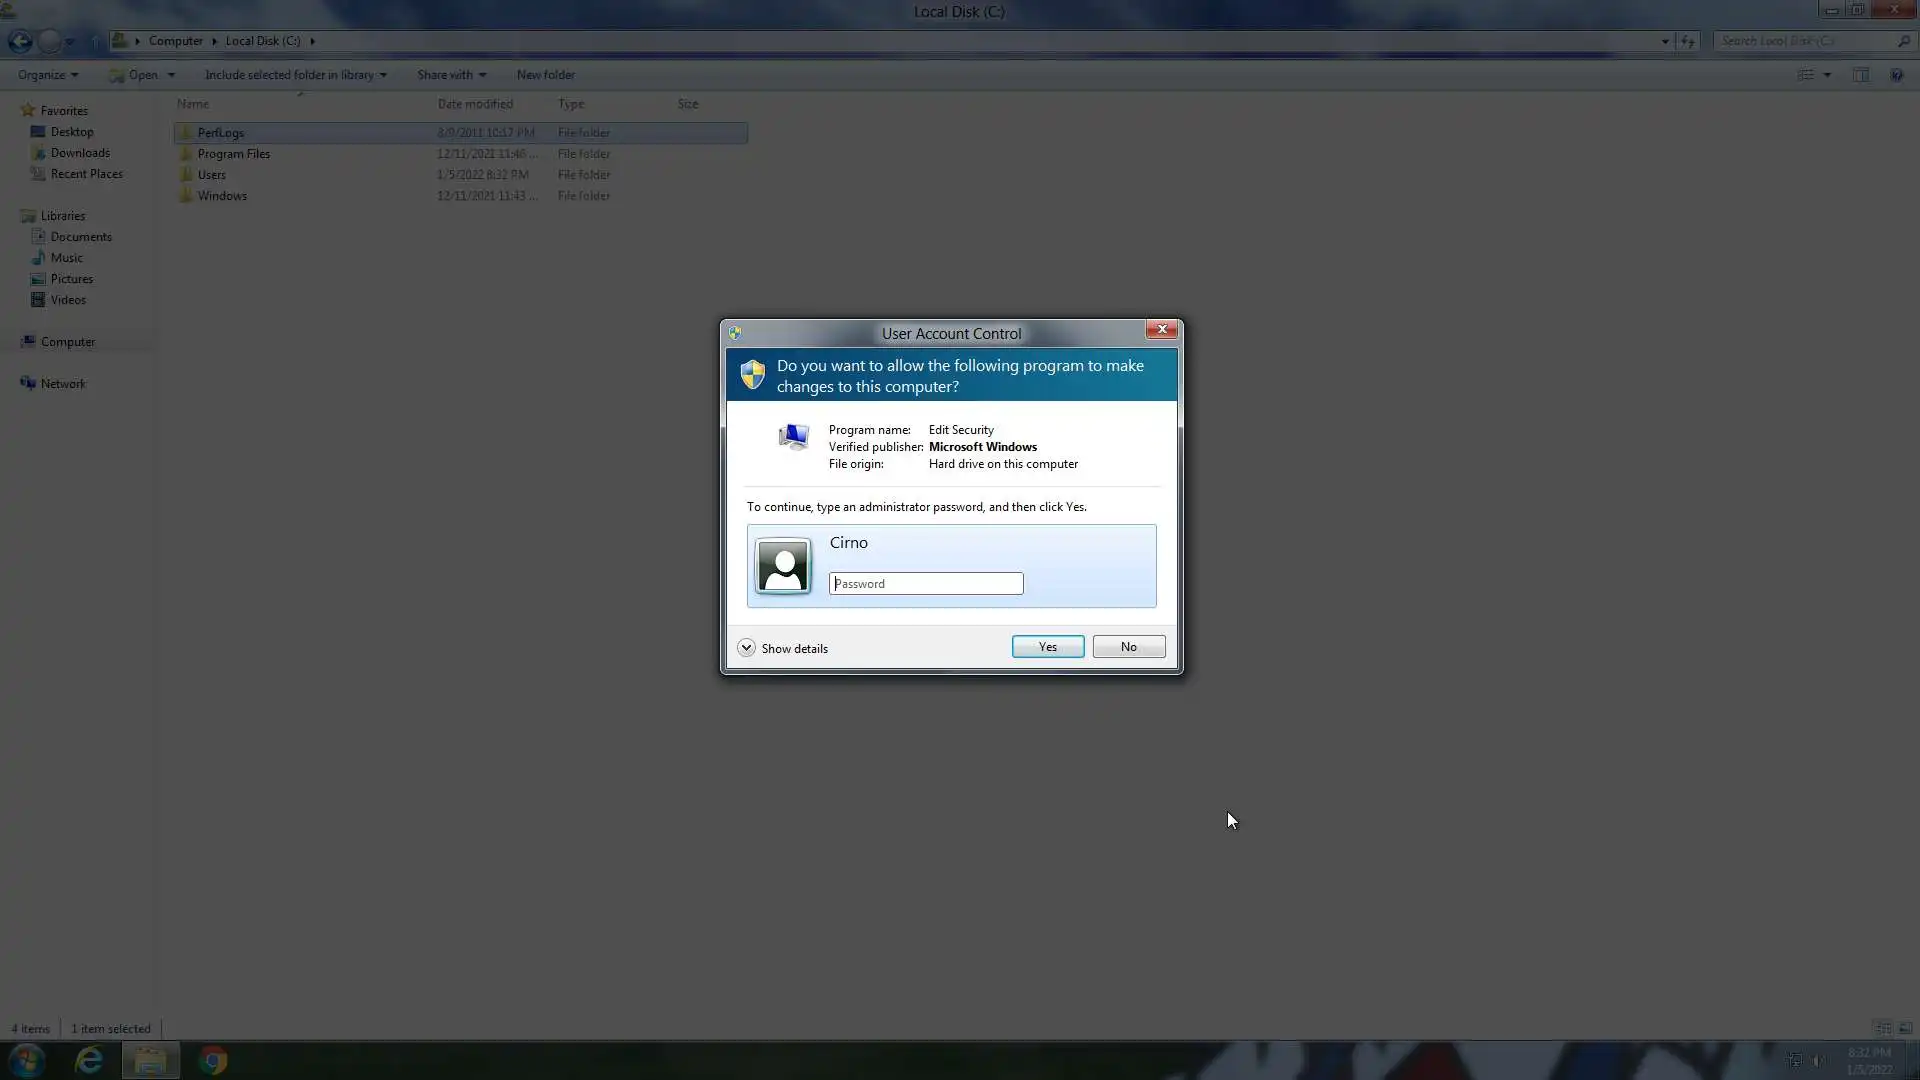1920x1080 pixels.
Task: Click the Back arrow in Explorer
Action: [x=19, y=41]
